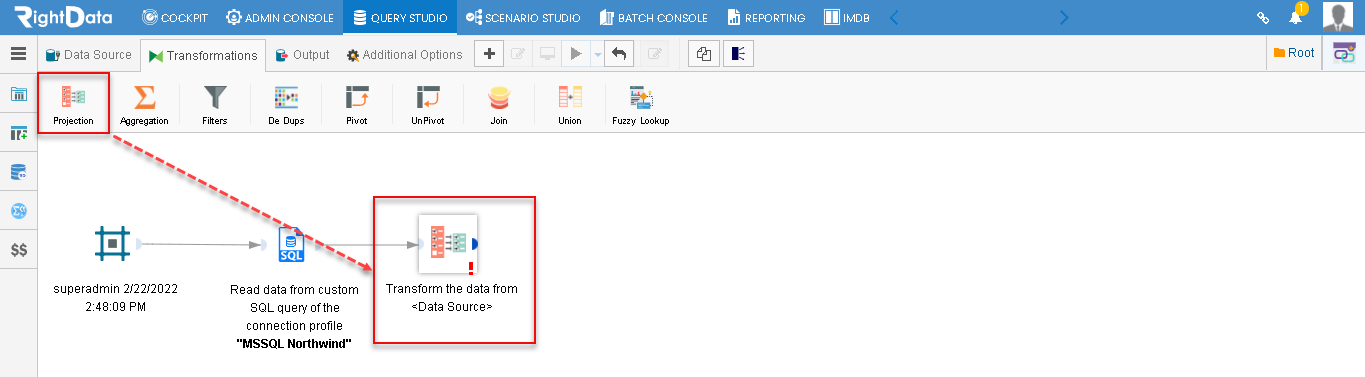The width and height of the screenshot is (1365, 377).
Task: Click the Pivot transformation icon
Action: [357, 97]
